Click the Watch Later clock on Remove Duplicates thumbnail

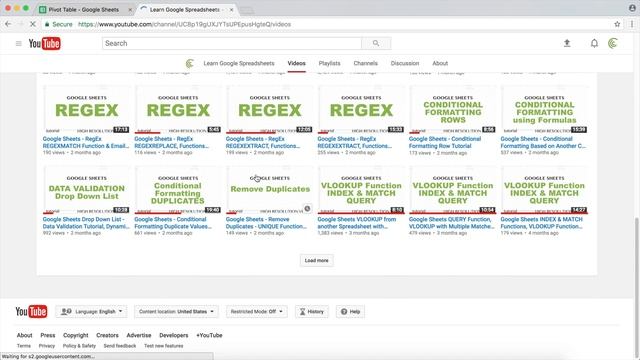click(x=307, y=209)
